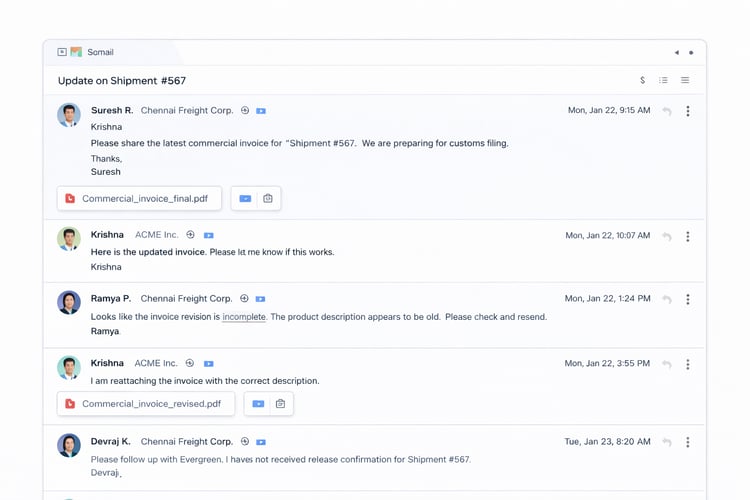Viewport: 750px width, 500px height.
Task: Click the dollar sign icon in subject bar
Action: (642, 80)
